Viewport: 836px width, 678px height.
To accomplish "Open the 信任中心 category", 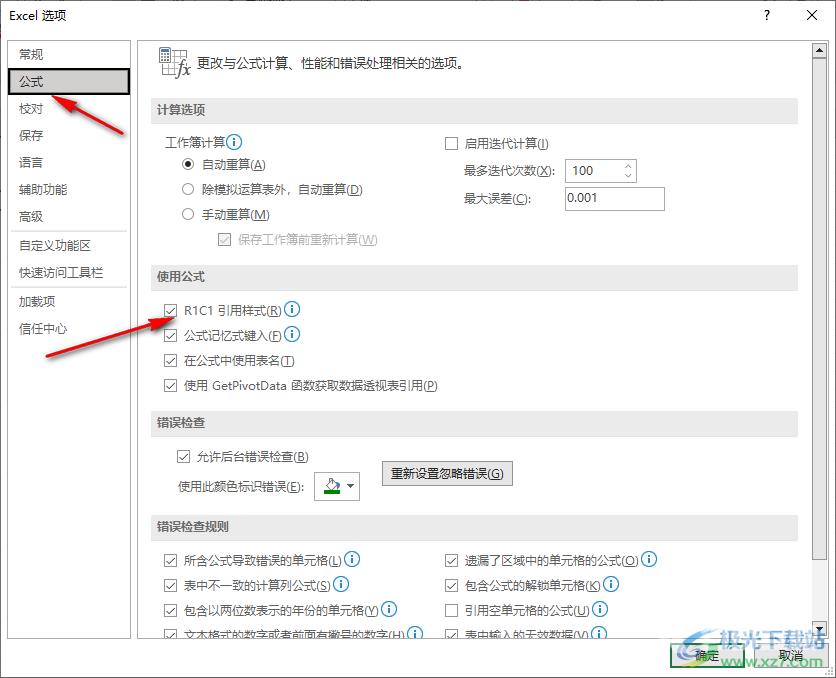I will (x=69, y=328).
